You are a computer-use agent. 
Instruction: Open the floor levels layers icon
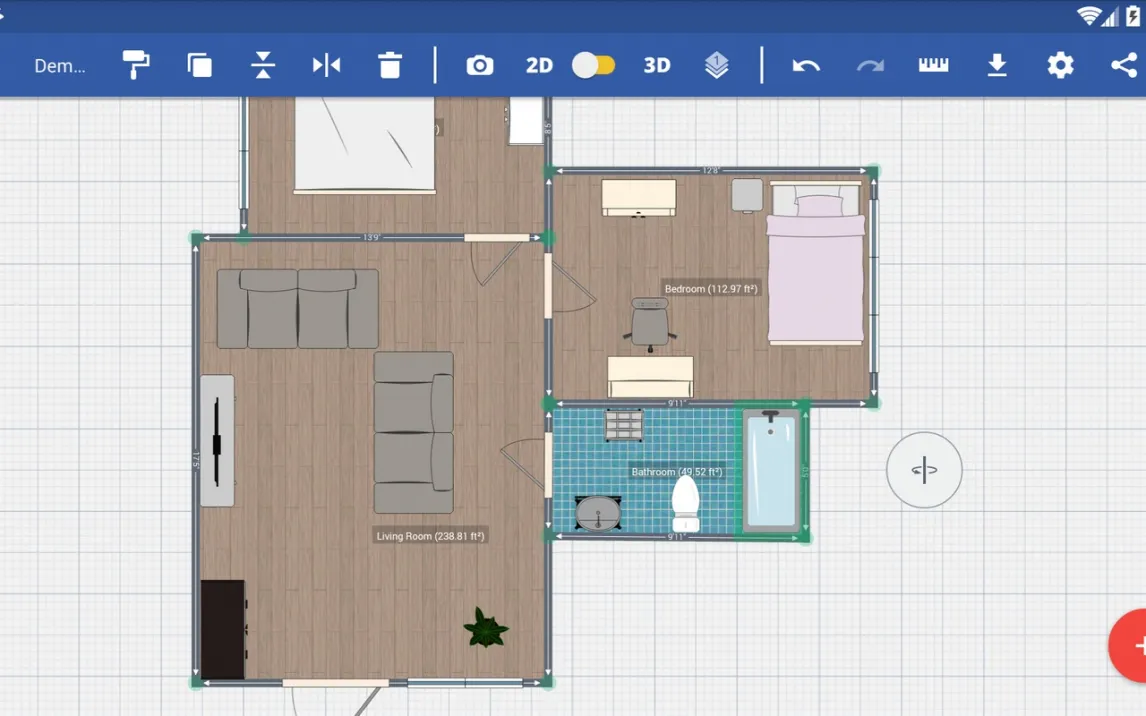tap(717, 65)
